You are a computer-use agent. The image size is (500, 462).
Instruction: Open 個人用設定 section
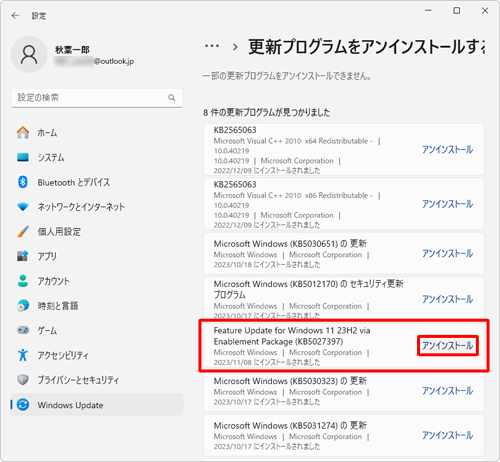coord(97,231)
